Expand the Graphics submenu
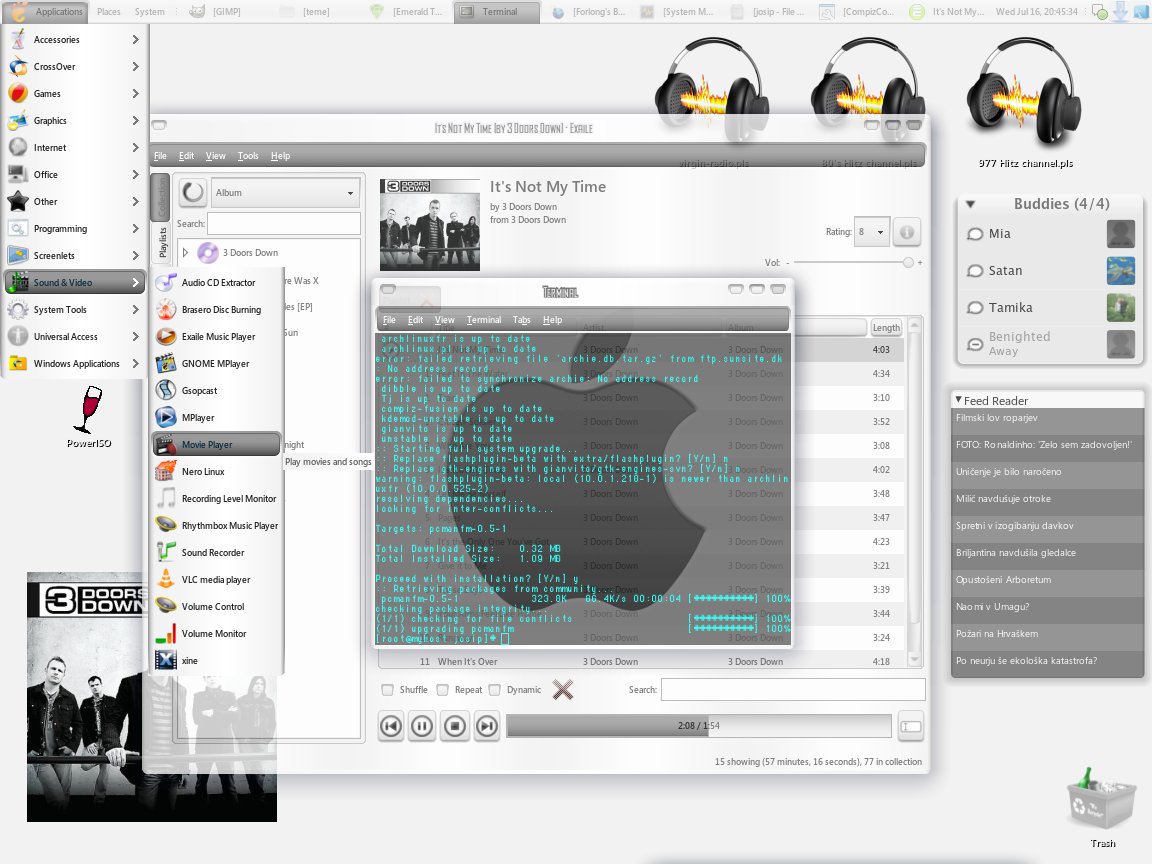The width and height of the screenshot is (1152, 864). pos(73,120)
